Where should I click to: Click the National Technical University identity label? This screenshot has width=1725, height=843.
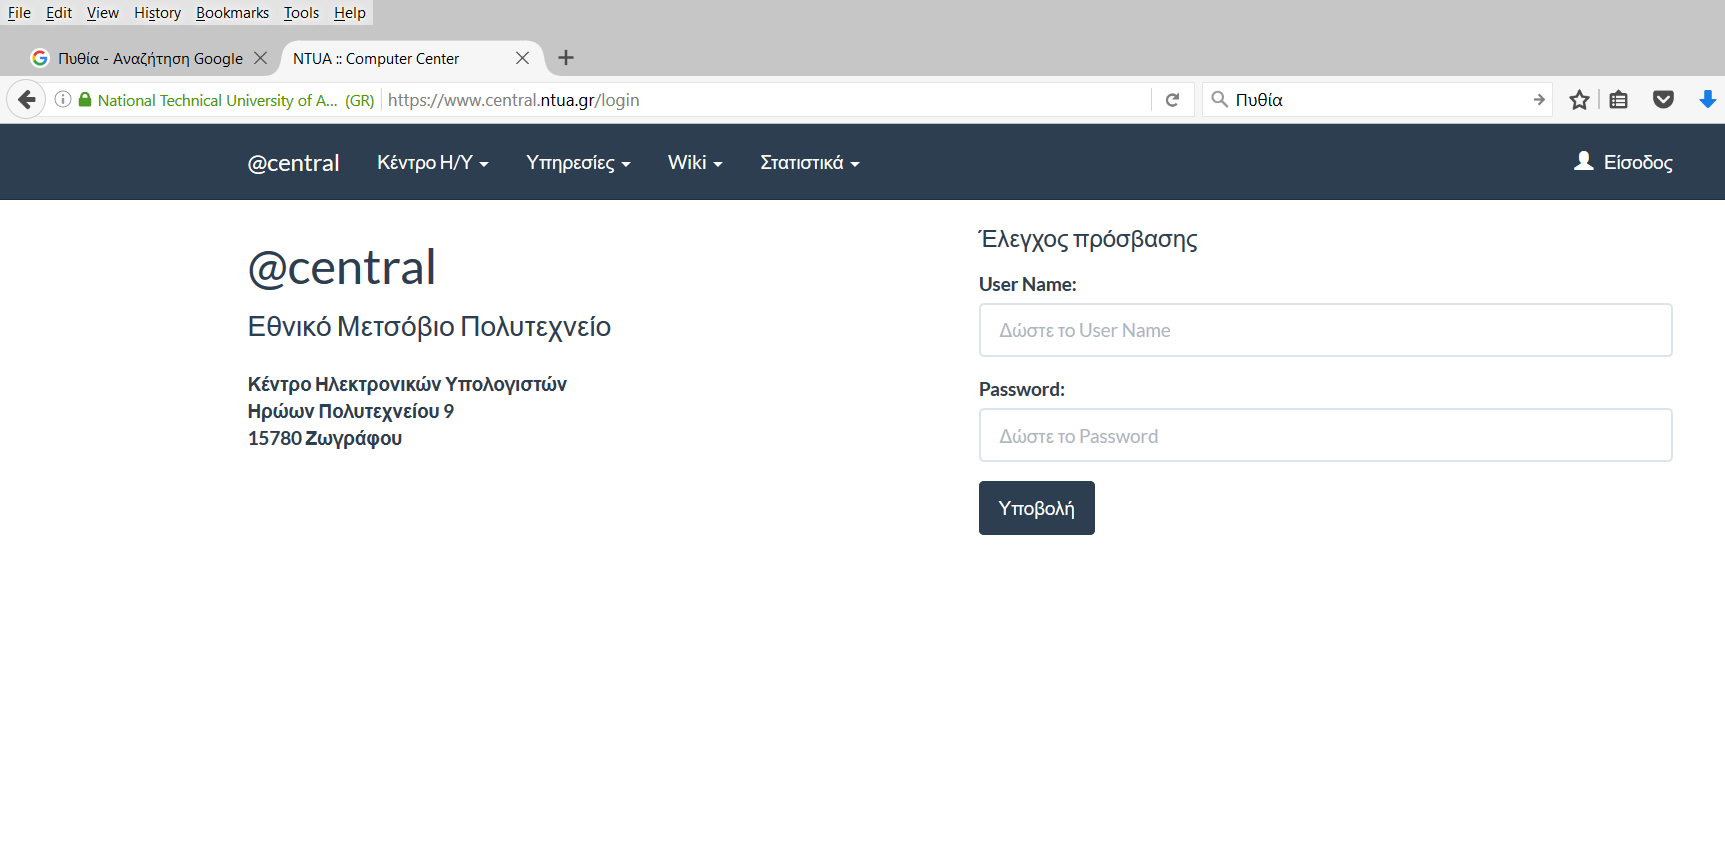tap(236, 100)
